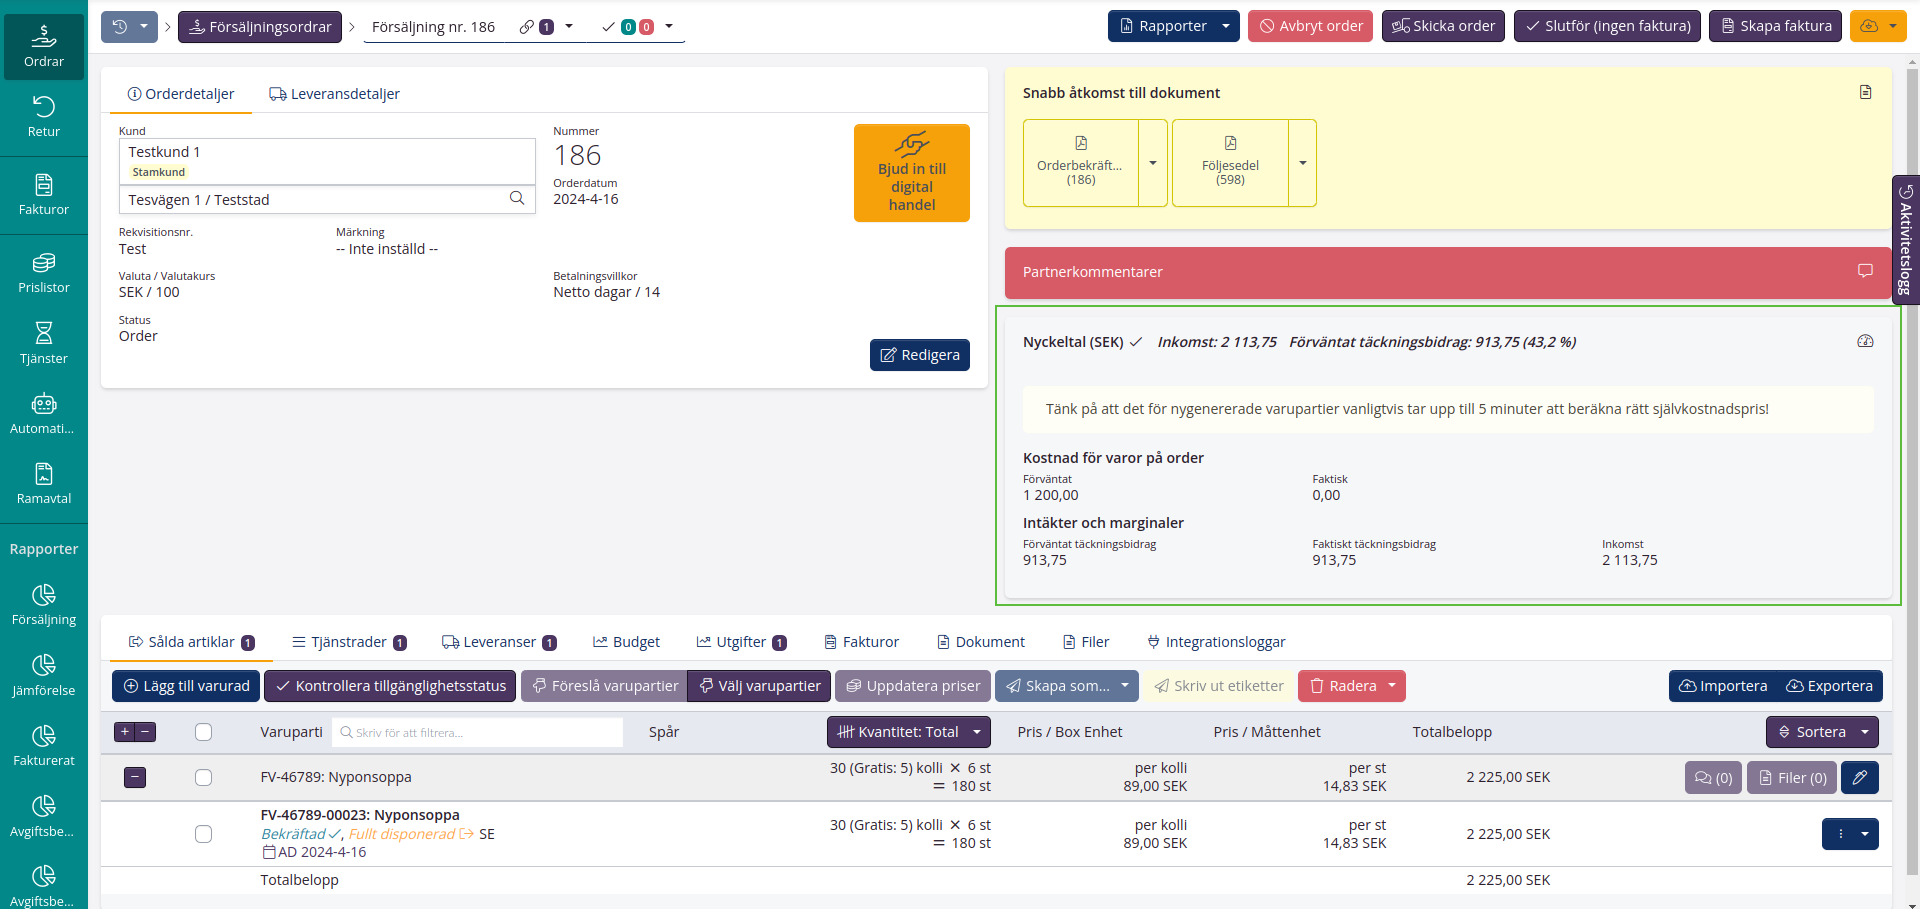
Task: Click the Partnerkommentarer comment icon
Action: click(1865, 271)
